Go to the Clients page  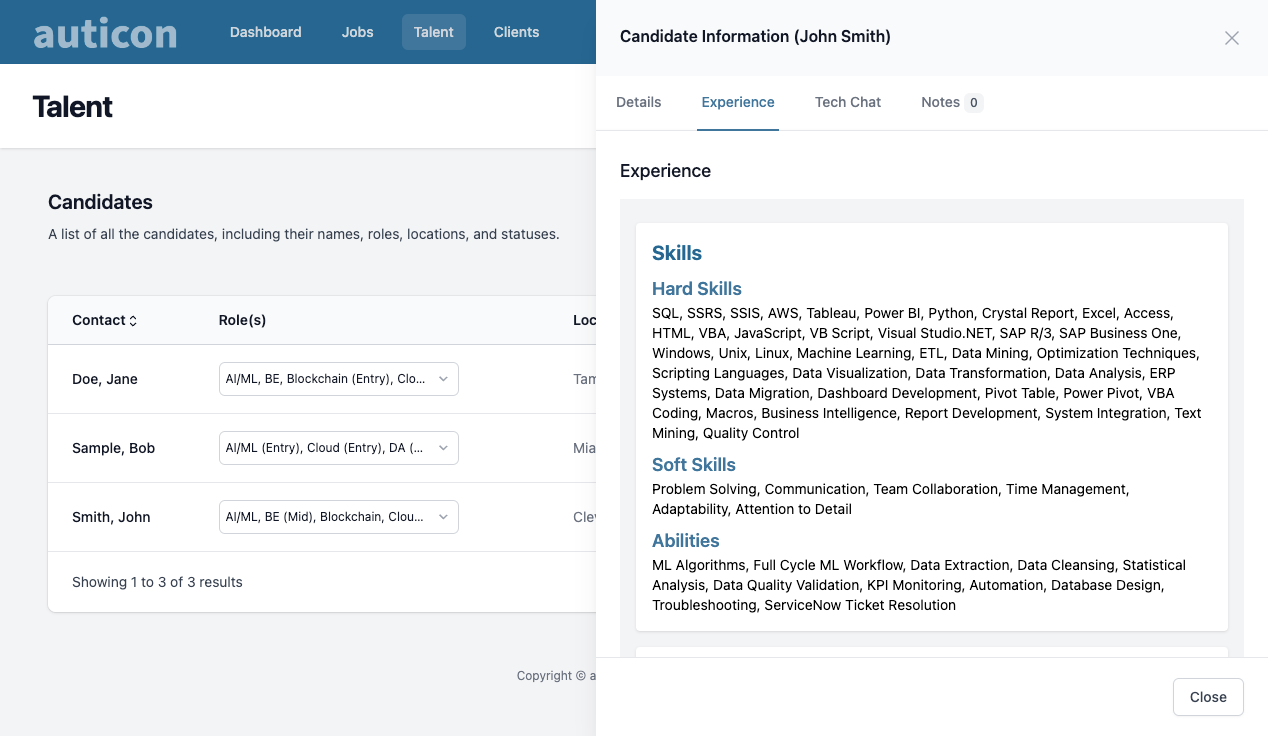(516, 32)
